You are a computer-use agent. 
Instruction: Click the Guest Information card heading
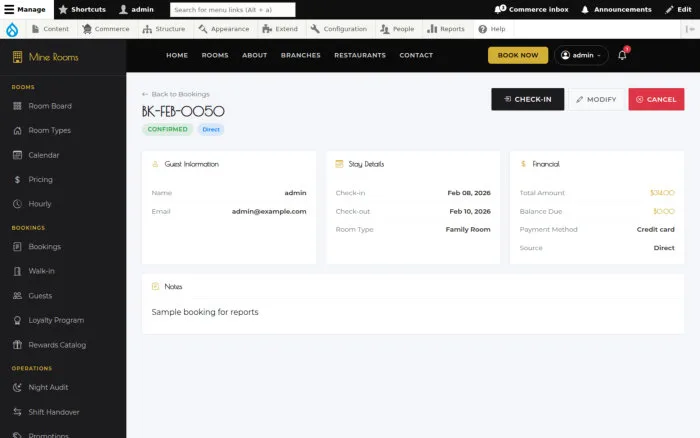pos(192,164)
